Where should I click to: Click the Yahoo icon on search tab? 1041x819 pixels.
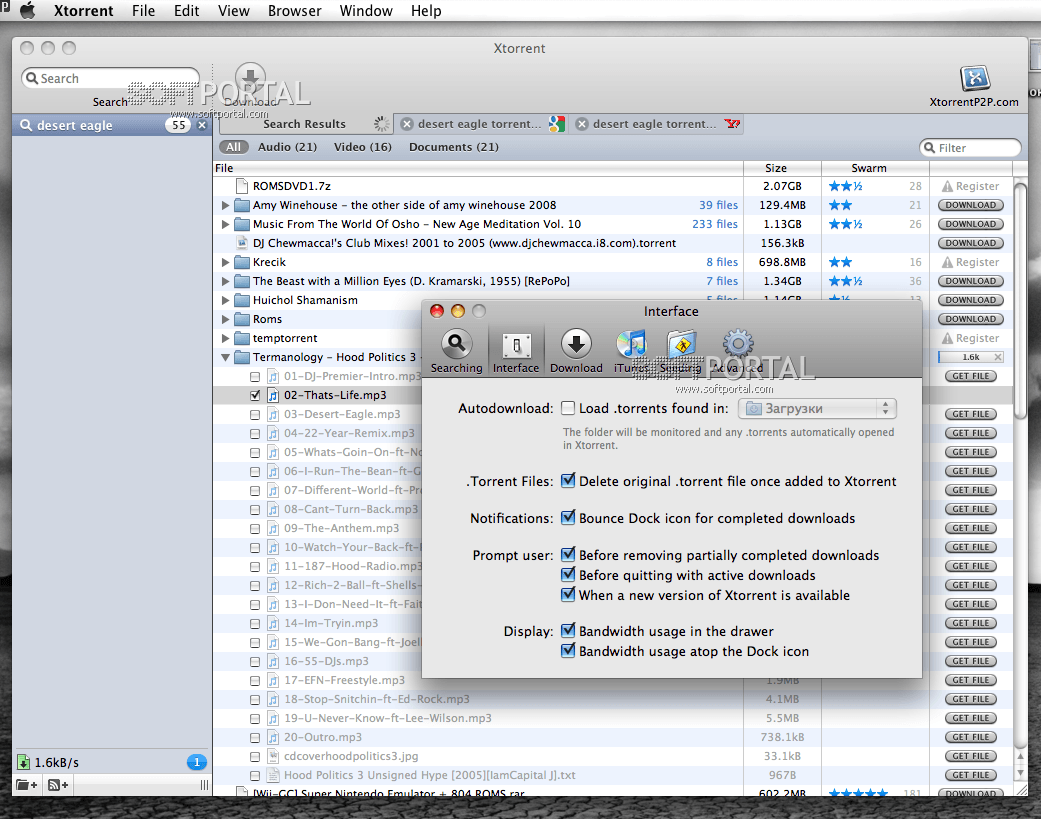732,124
